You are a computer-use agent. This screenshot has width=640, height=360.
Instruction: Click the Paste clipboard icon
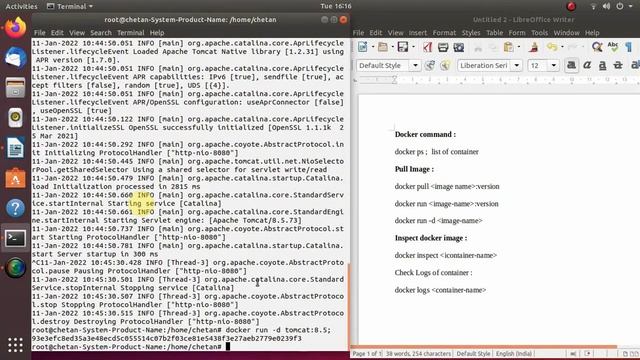coord(509,47)
